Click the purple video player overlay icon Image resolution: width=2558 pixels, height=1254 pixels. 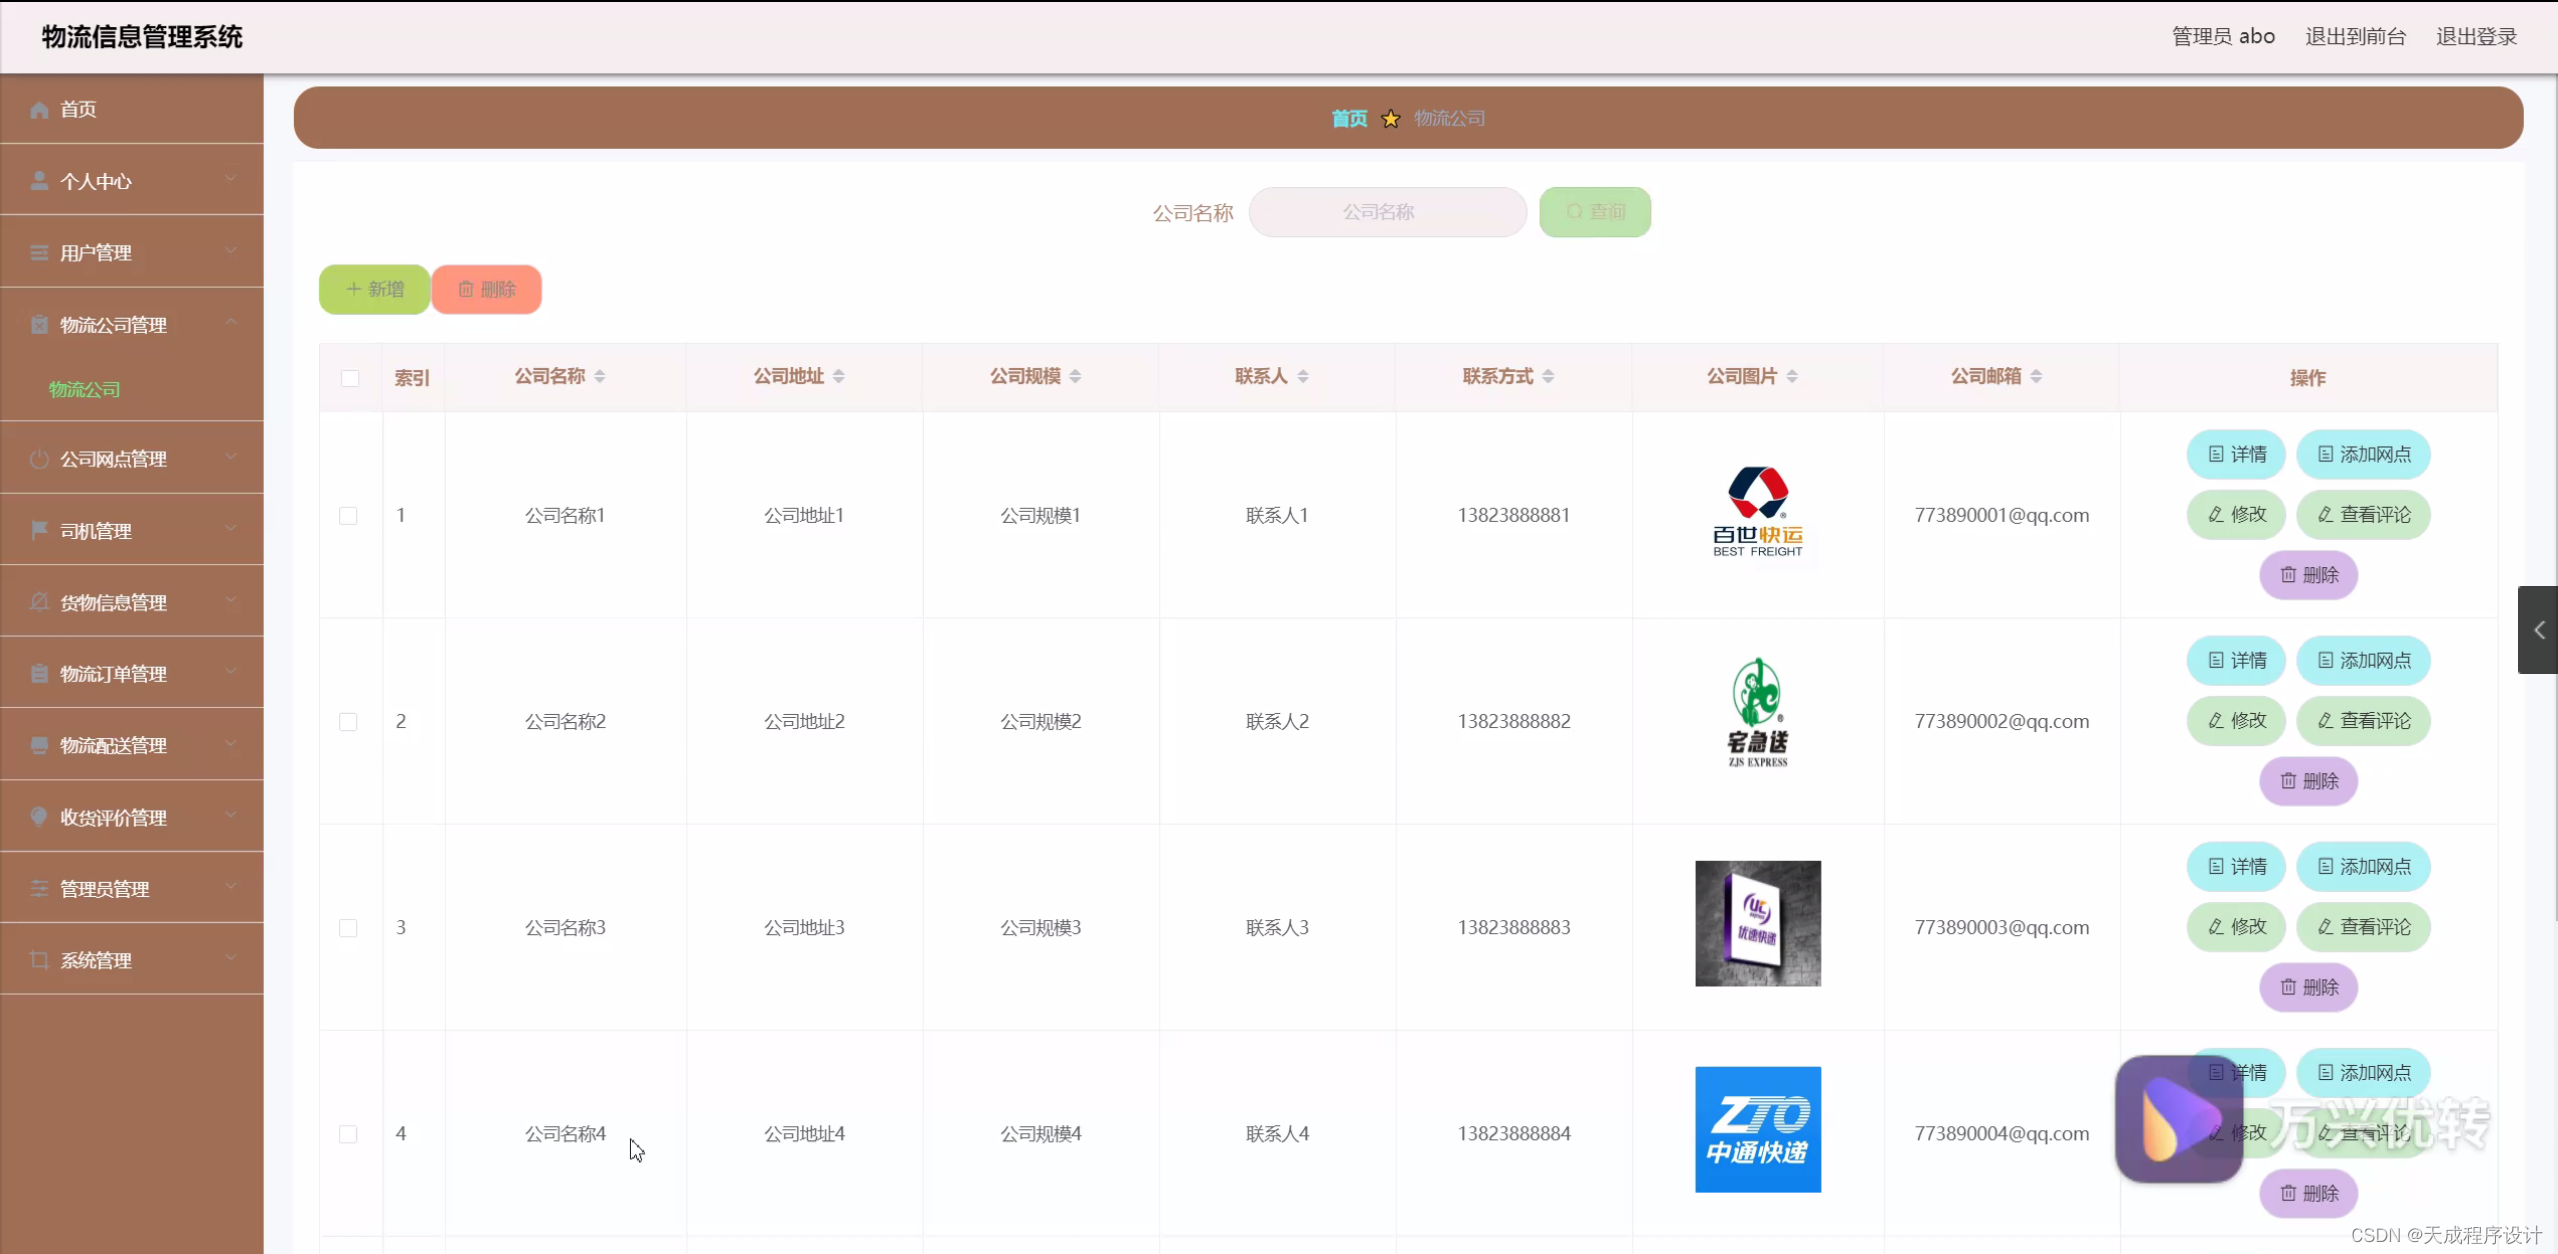click(2178, 1119)
